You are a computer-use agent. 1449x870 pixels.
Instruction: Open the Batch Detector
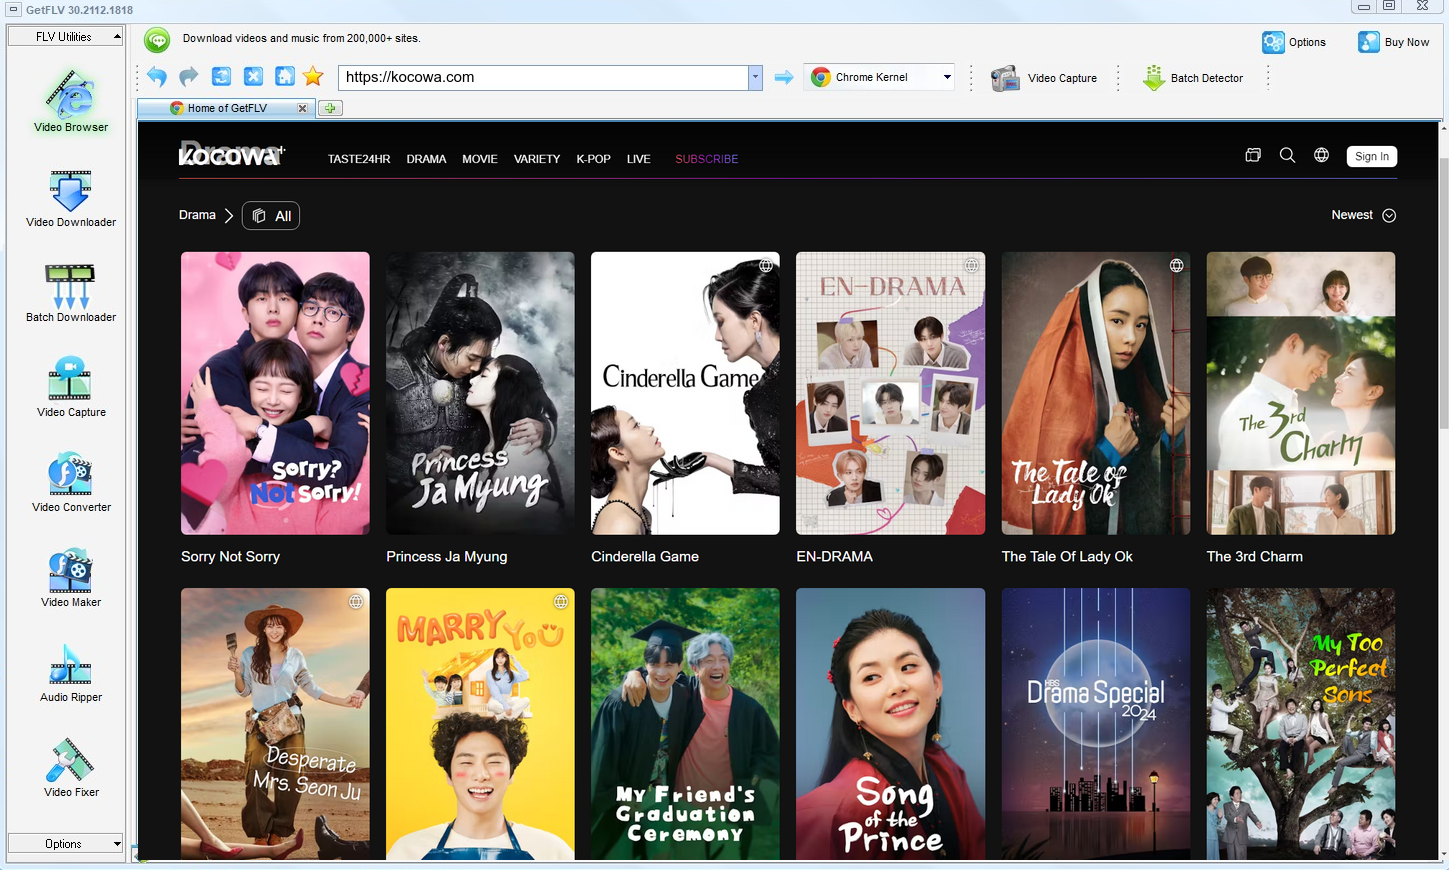point(1193,78)
